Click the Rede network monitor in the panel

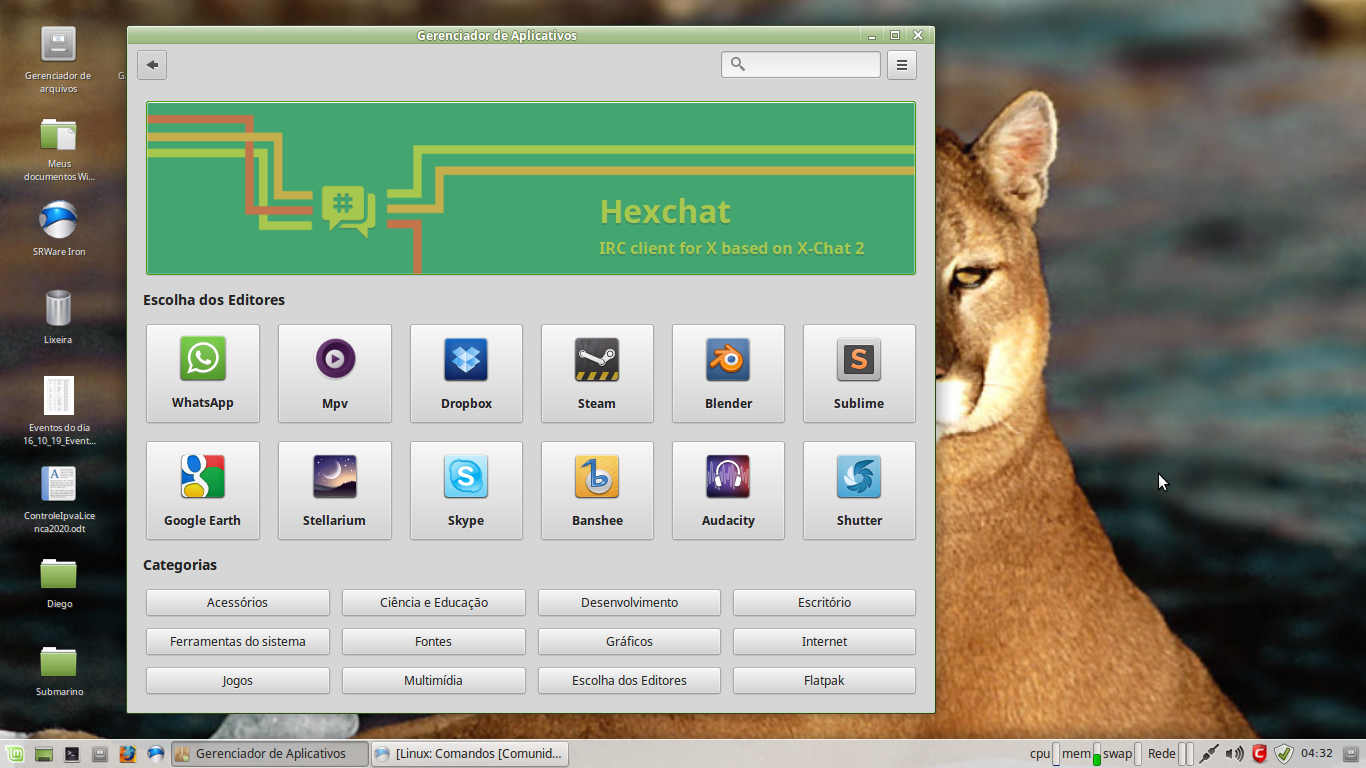click(1170, 754)
